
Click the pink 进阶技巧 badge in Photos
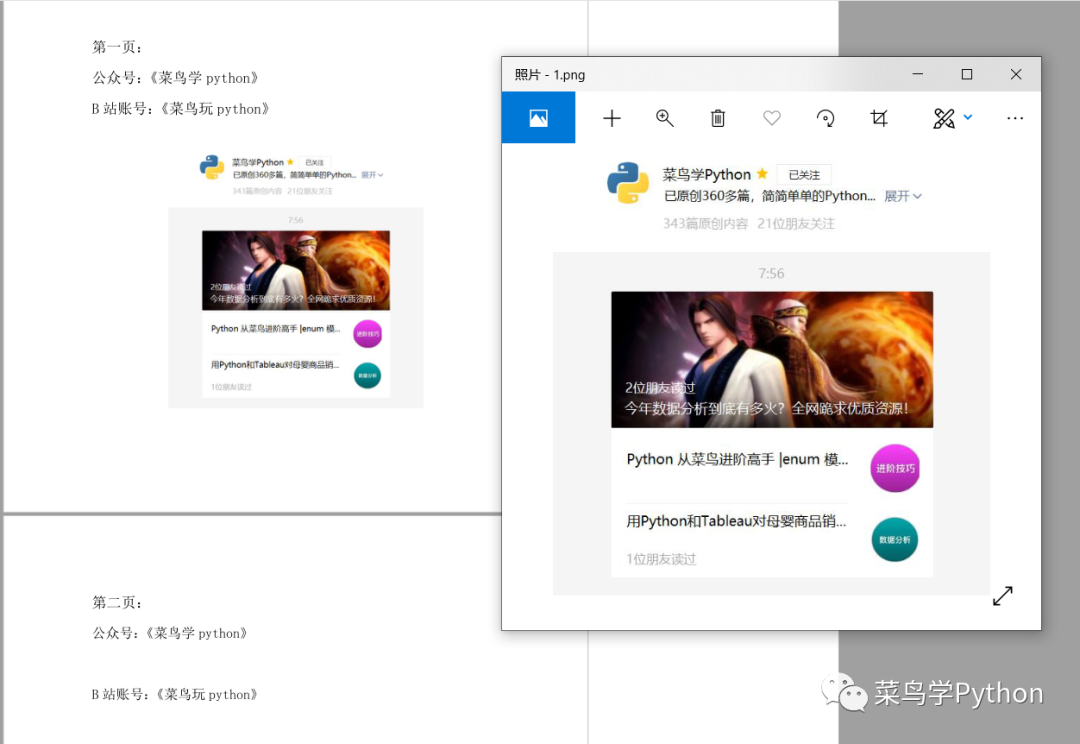[x=895, y=468]
